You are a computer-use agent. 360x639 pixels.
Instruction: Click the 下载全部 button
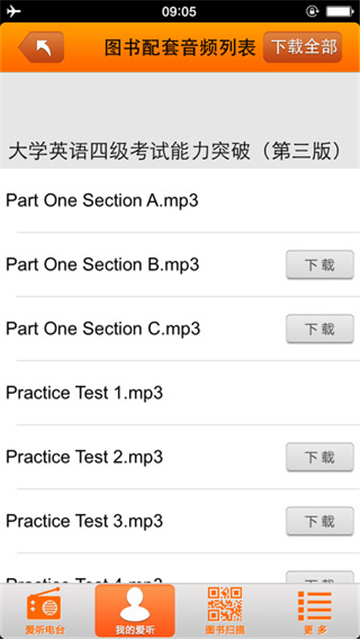(302, 47)
